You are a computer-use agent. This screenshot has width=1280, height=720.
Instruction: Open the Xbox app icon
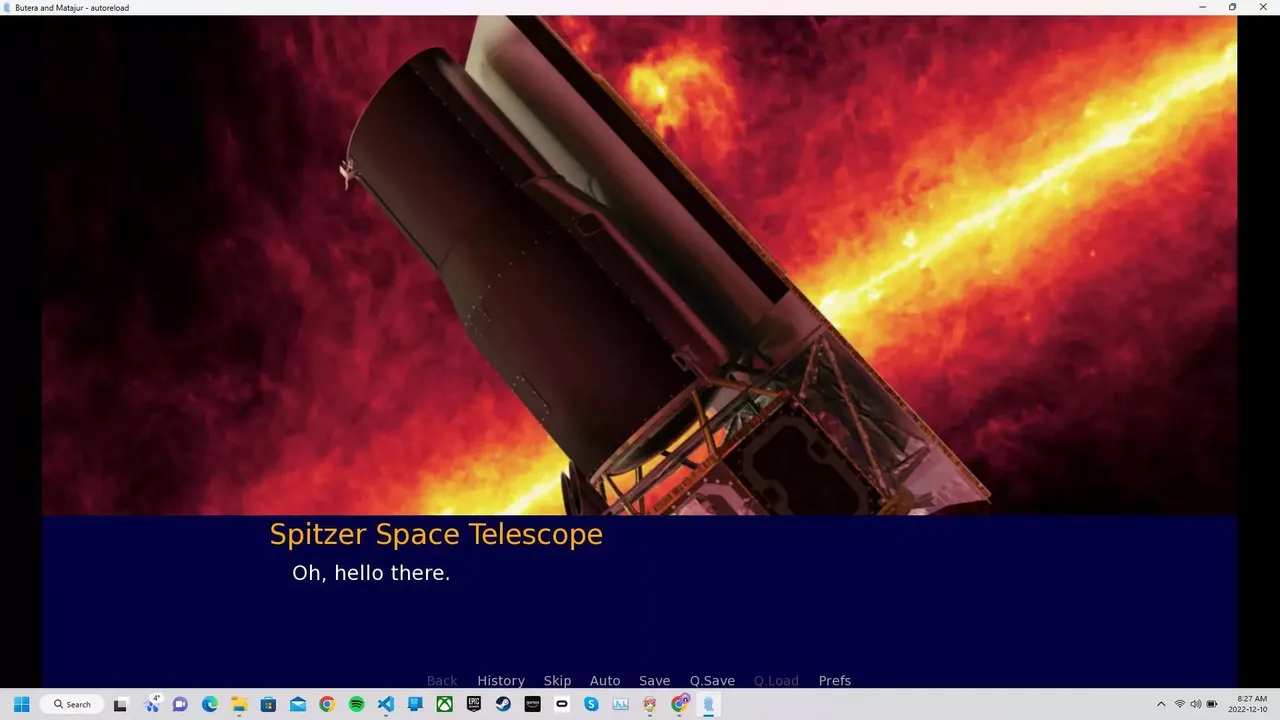click(444, 704)
